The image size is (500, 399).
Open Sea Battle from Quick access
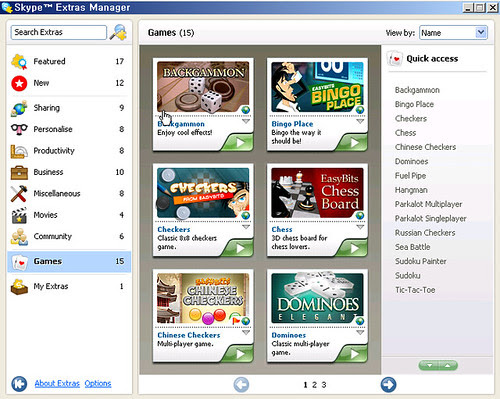coord(413,247)
